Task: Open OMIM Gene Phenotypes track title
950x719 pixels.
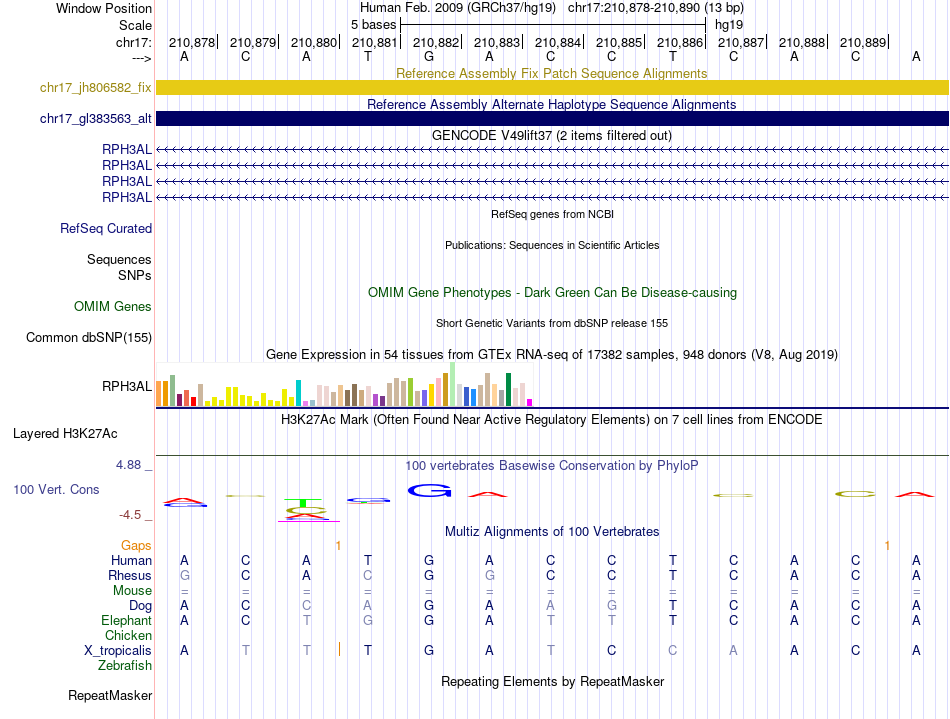Action: pyautogui.click(x=552, y=292)
